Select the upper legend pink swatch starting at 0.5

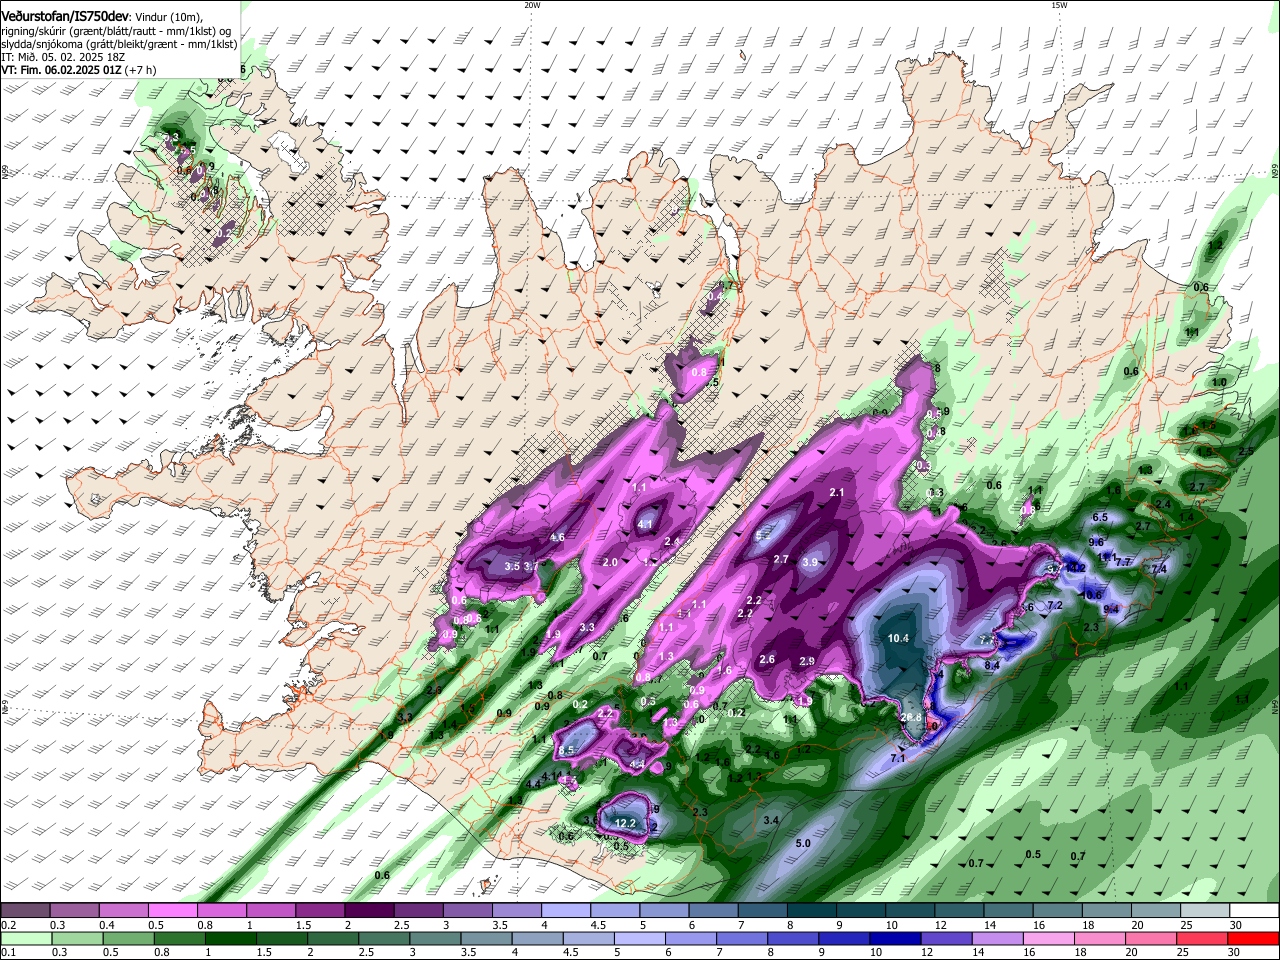click(x=172, y=911)
